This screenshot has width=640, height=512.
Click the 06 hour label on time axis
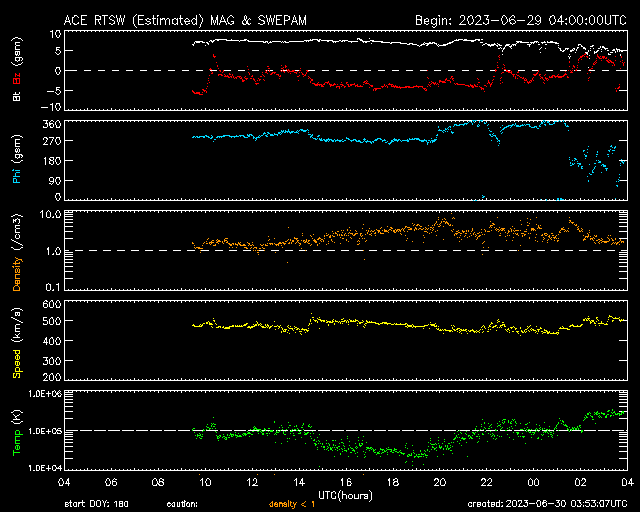pos(111,482)
